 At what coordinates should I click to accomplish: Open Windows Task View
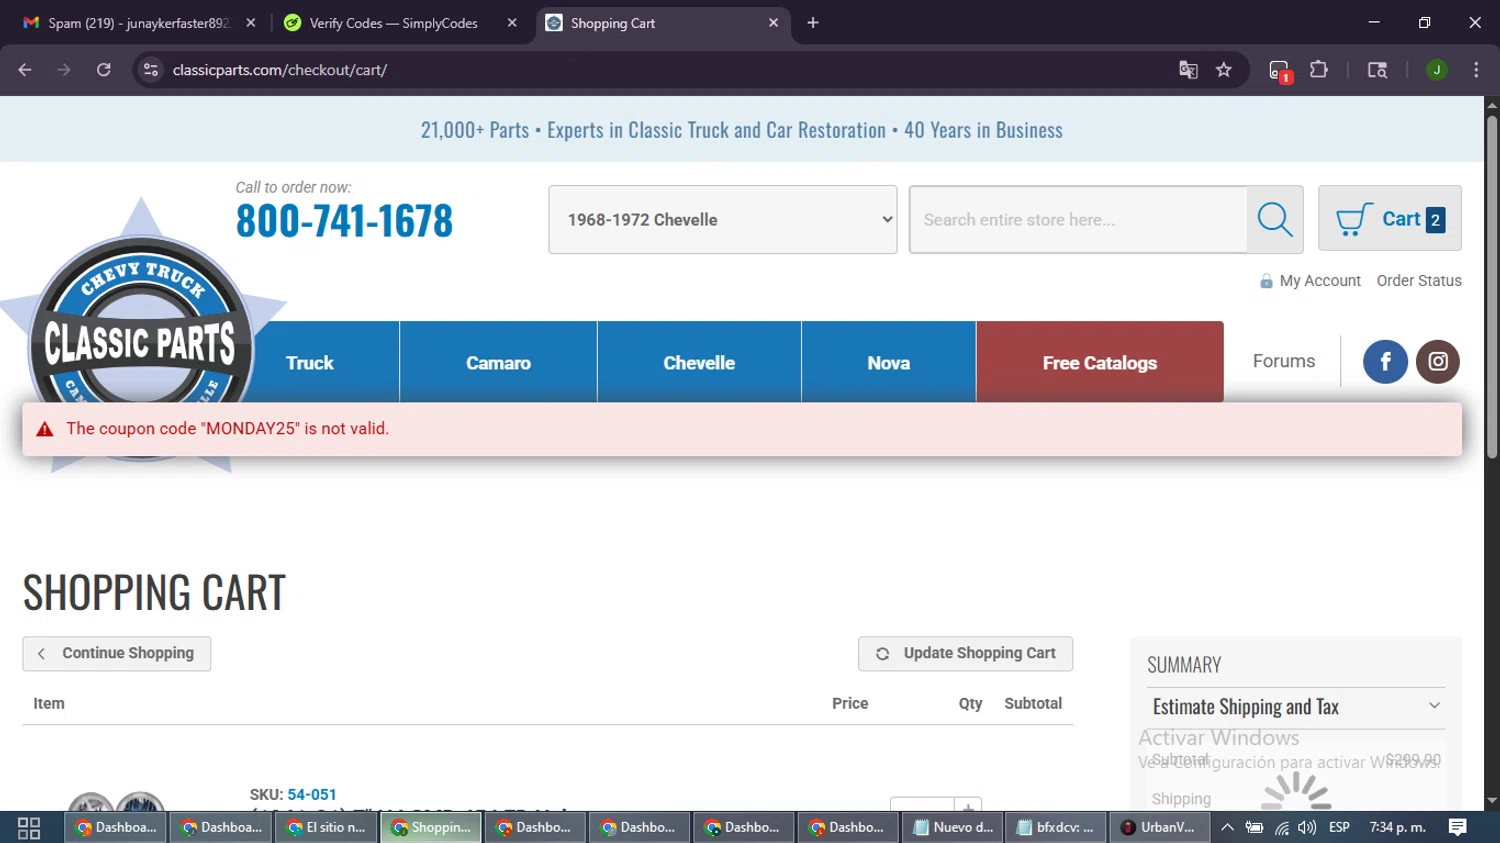pos(29,828)
